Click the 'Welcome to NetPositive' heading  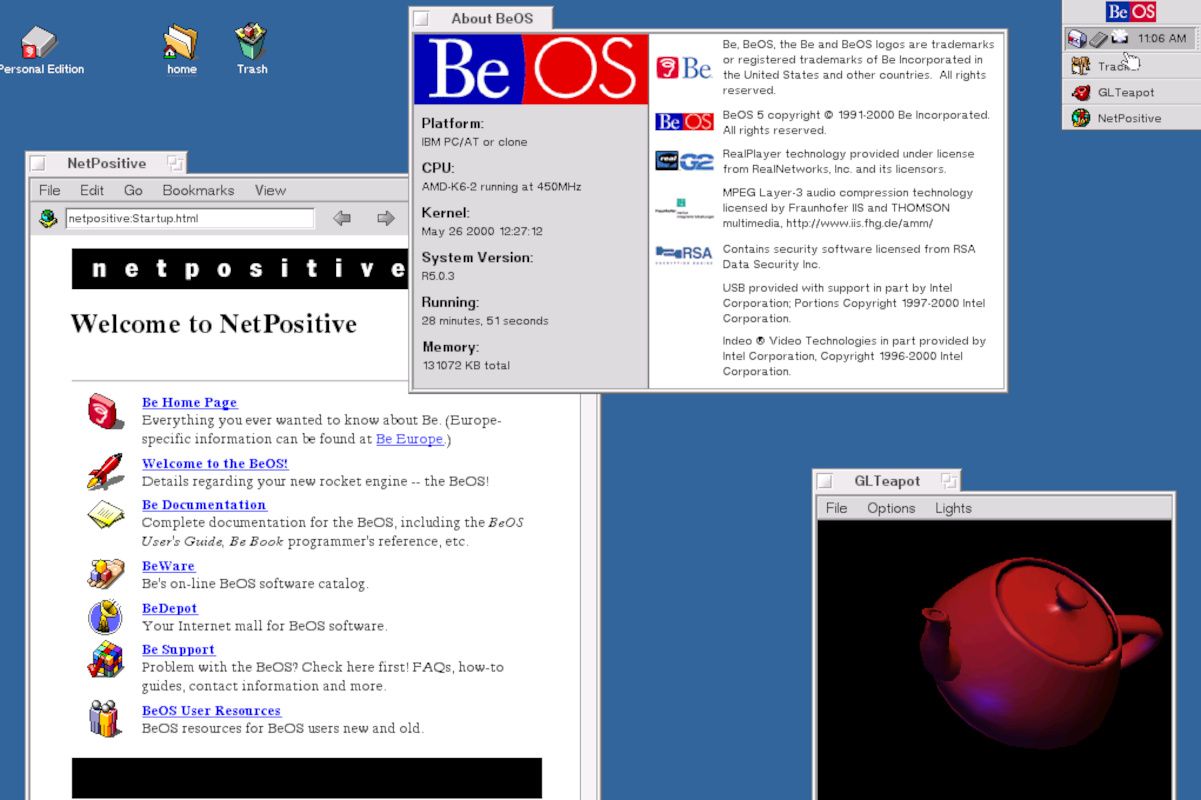point(213,324)
